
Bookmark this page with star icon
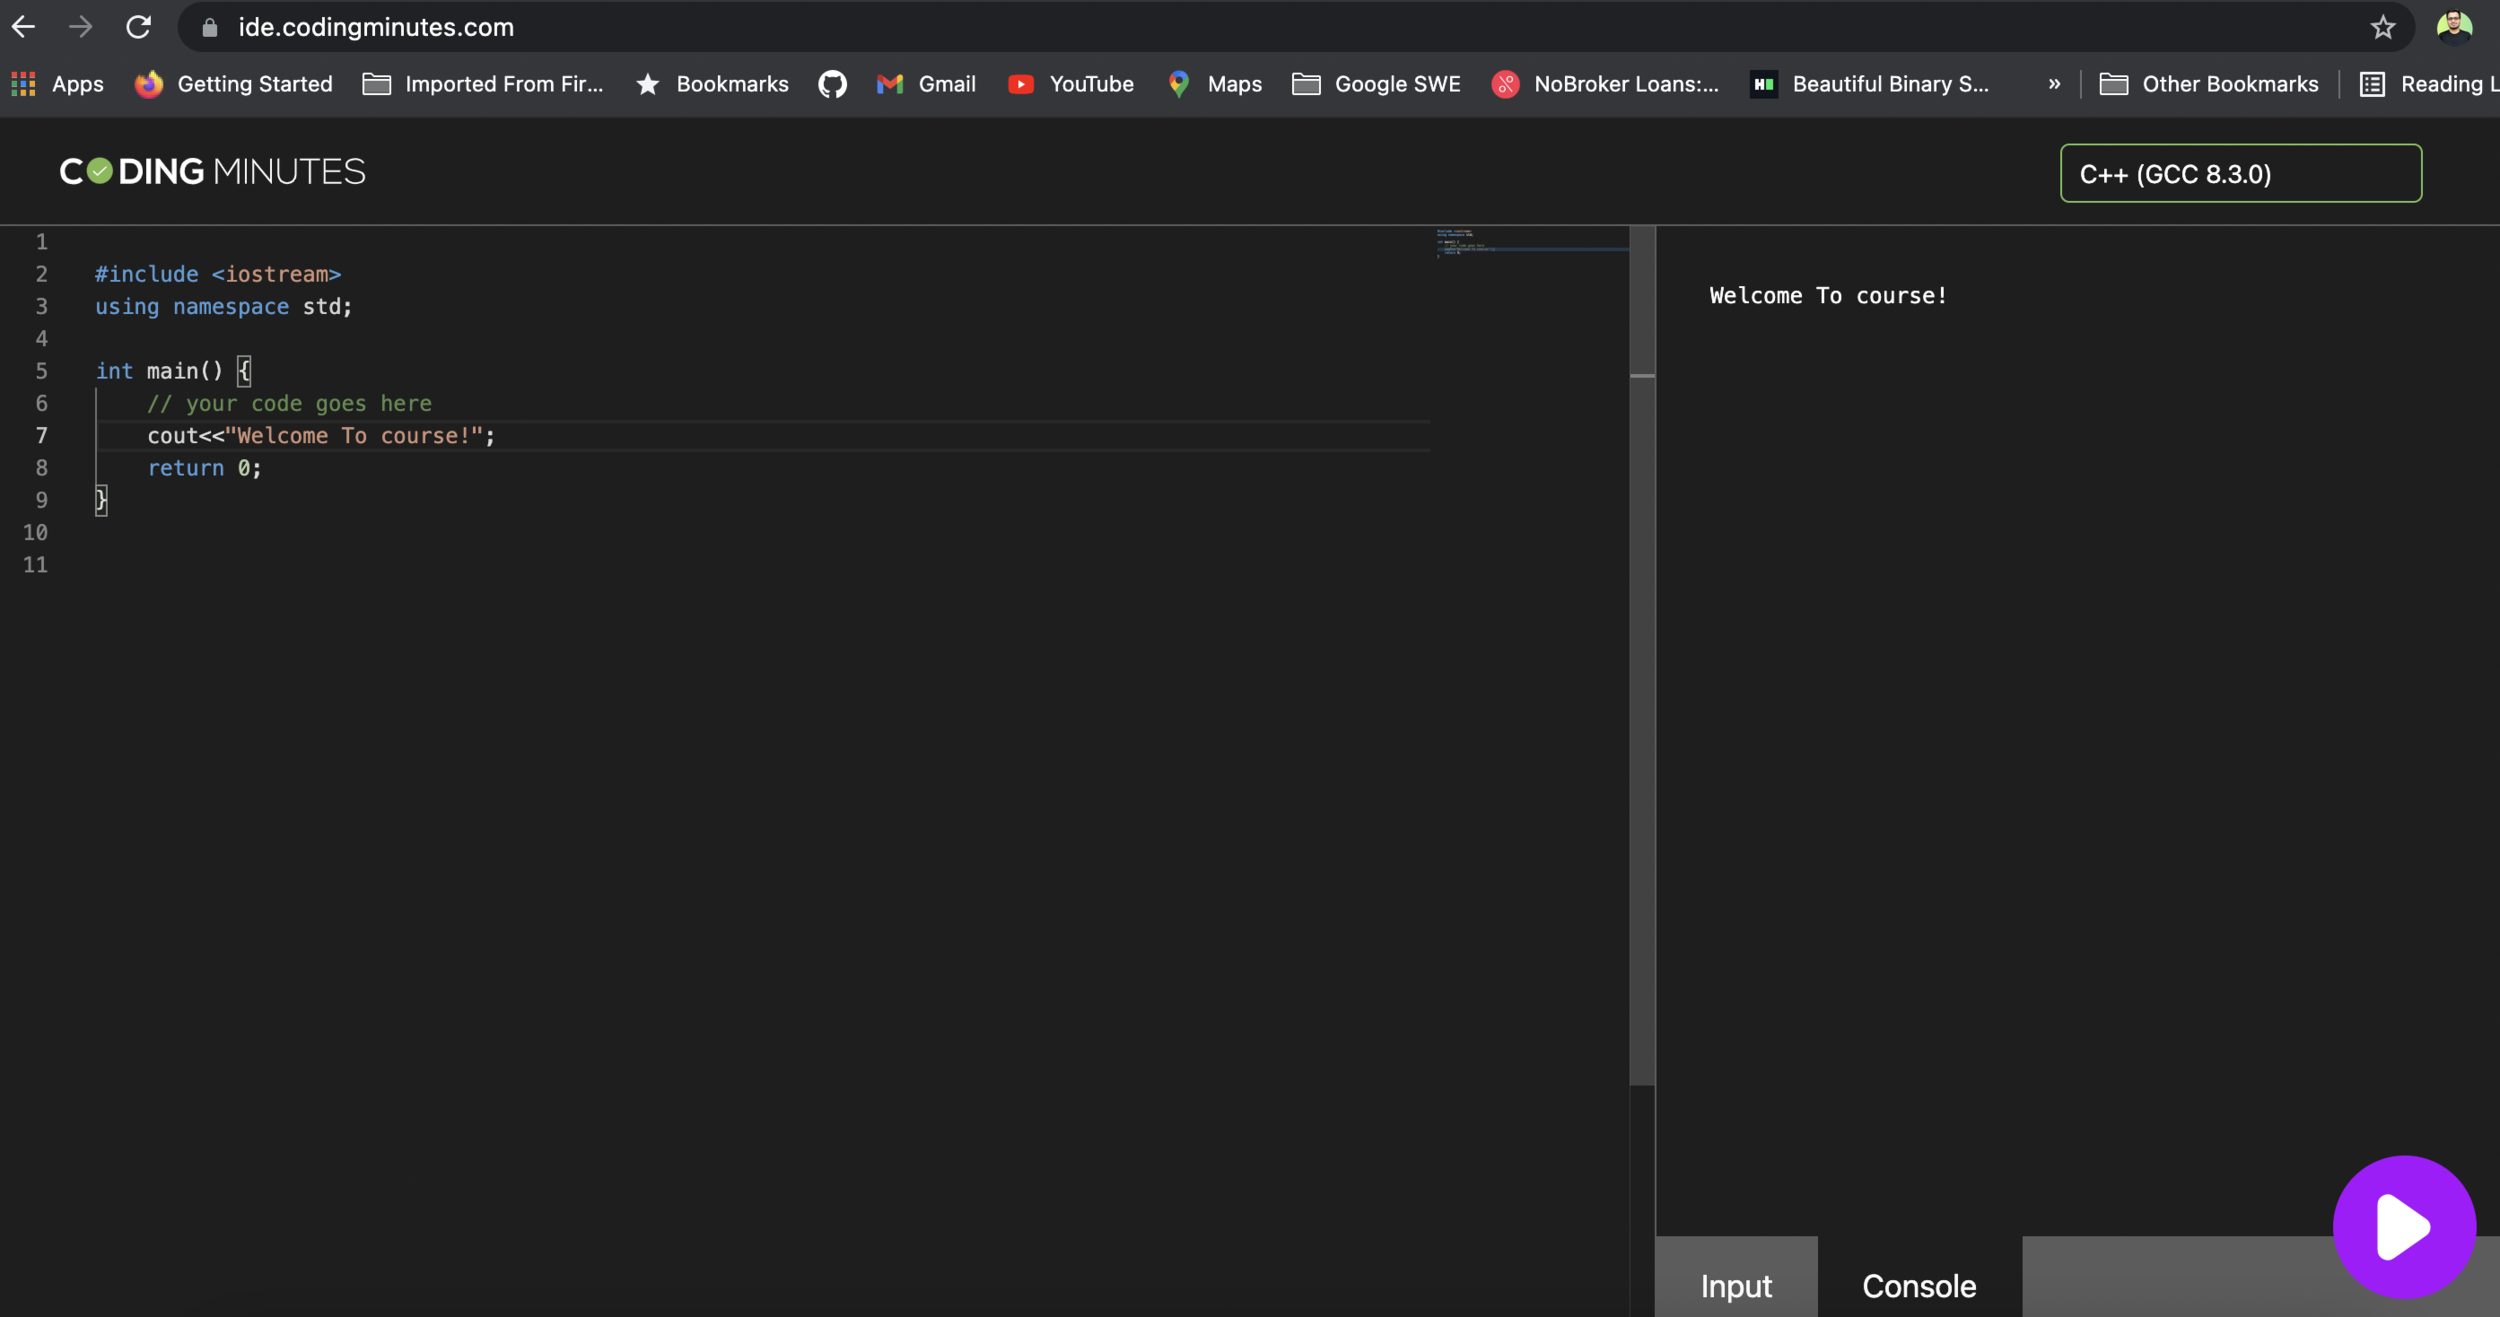[2382, 27]
